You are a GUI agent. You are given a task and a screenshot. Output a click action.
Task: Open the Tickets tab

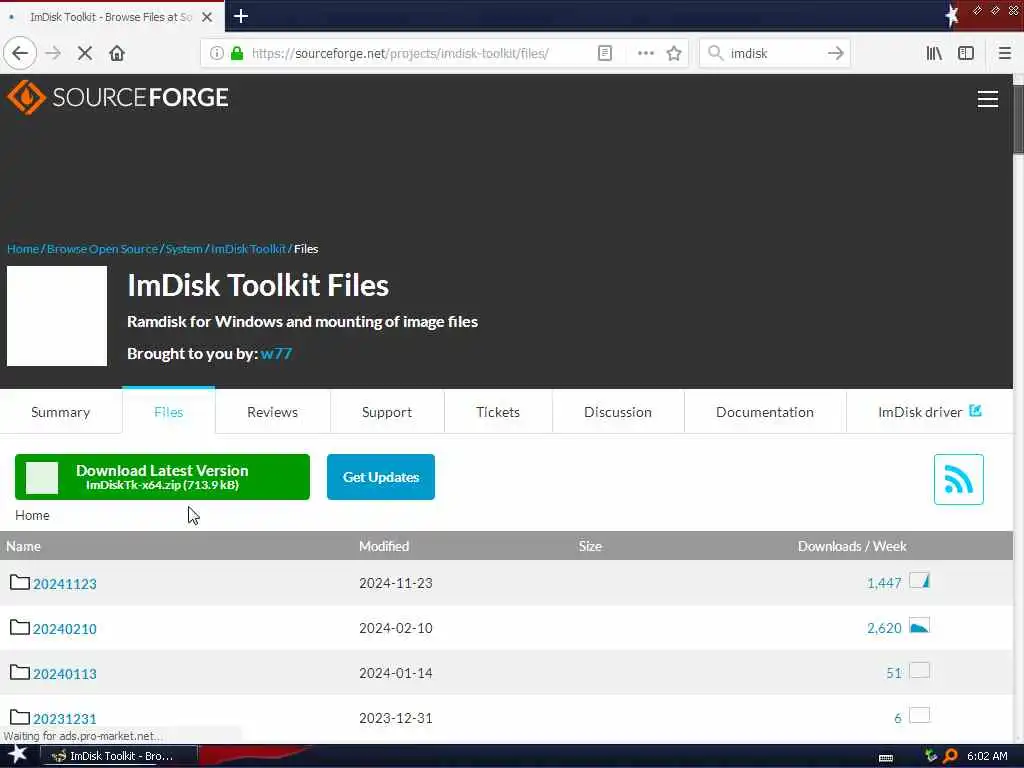(498, 412)
